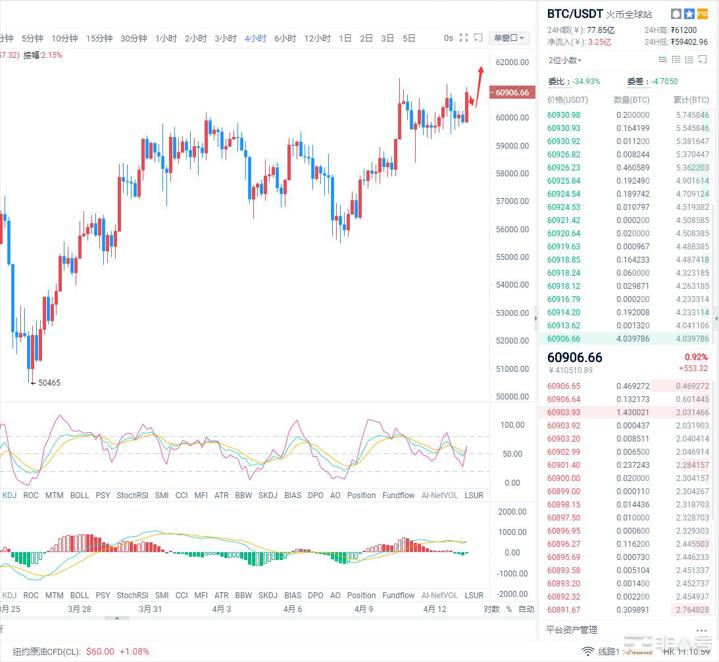Click large last price 60906.66
Viewport: 719px width, 662px height.
(x=575, y=358)
